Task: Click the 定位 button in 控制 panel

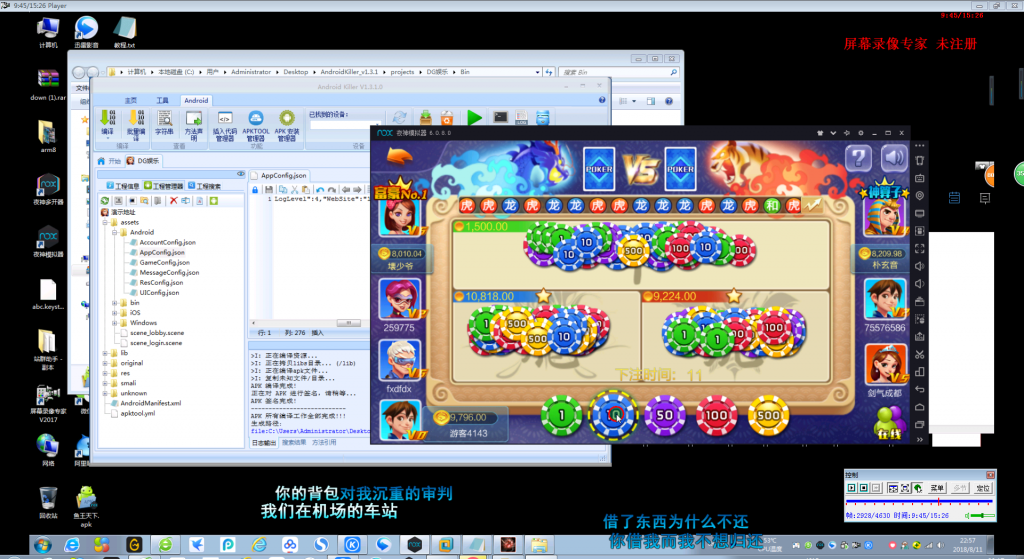Action: tap(982, 488)
